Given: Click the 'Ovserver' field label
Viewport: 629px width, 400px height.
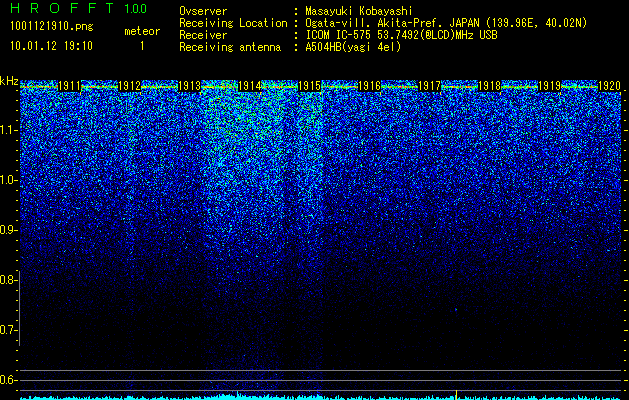Looking at the screenshot, I should (x=203, y=11).
